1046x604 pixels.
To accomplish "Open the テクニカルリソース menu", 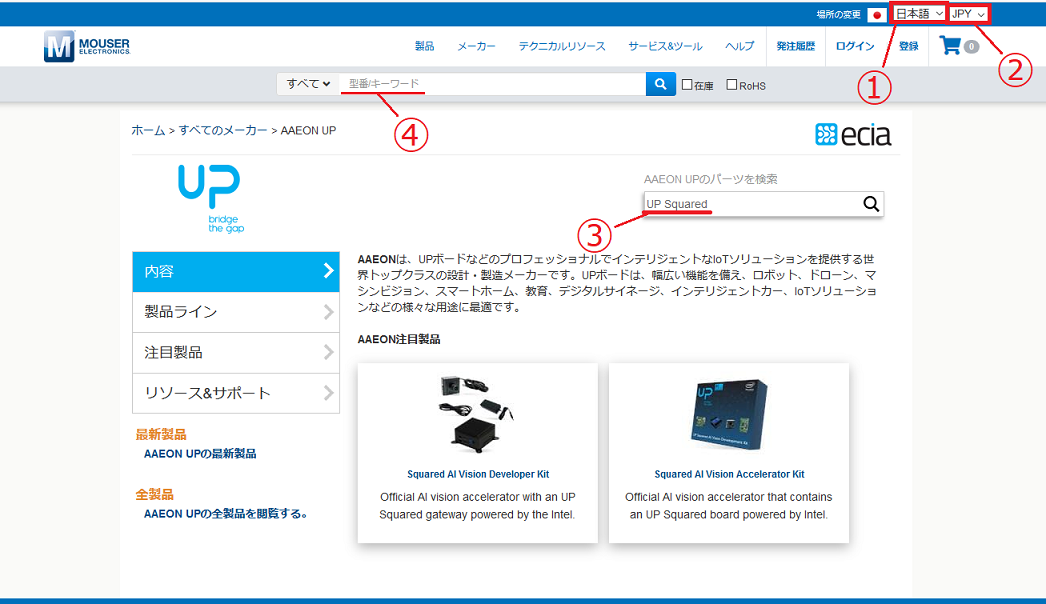I will [x=562, y=46].
